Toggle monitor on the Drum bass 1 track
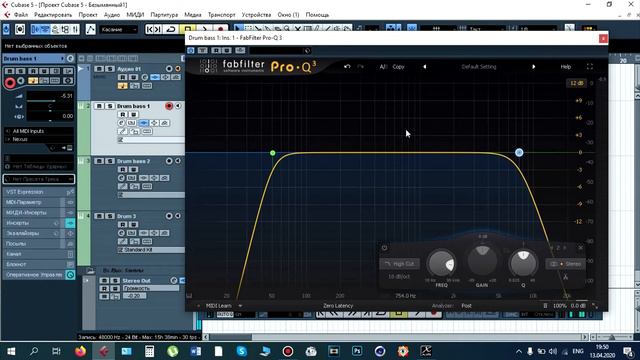The width and height of the screenshot is (640, 360). coord(178,106)
